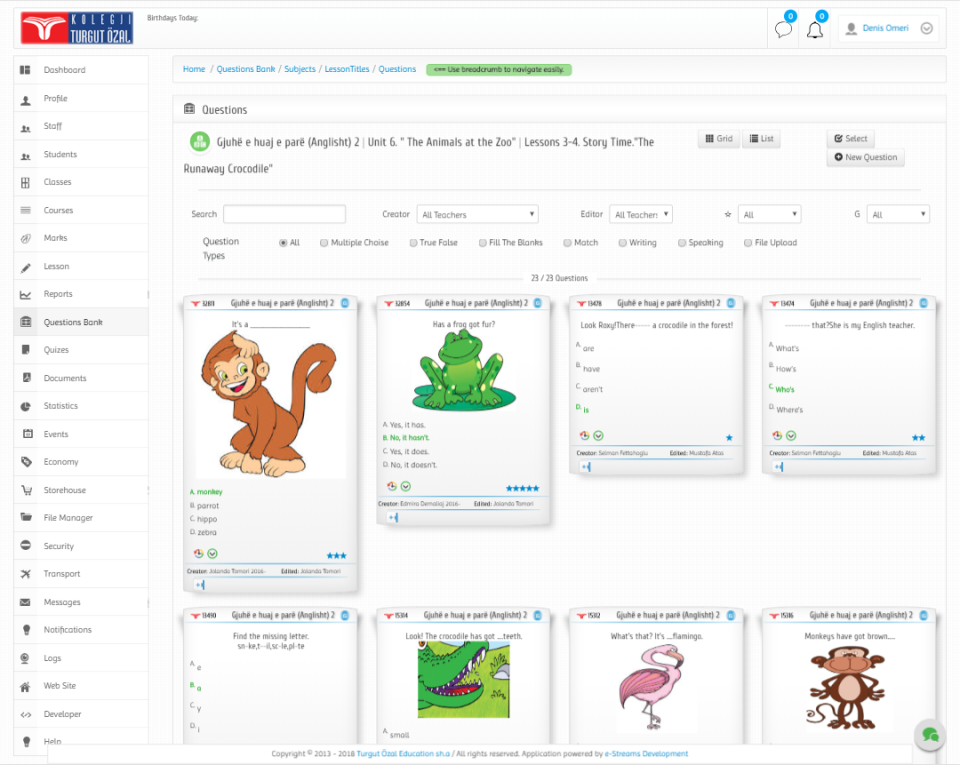This screenshot has height=765, width=960.
Task: Click two-star rating on English teacher card
Action: 918,438
